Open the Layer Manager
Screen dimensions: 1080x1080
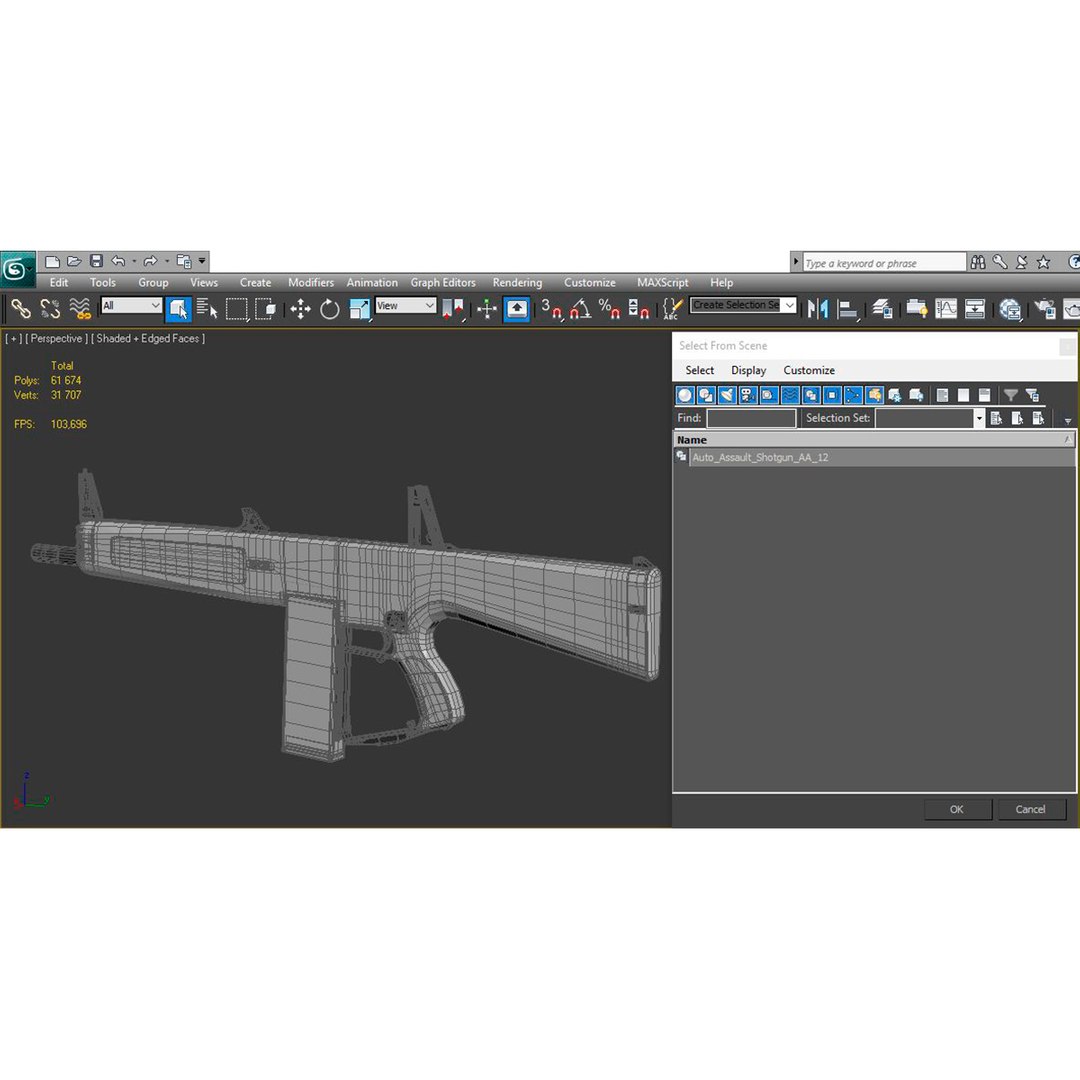[x=882, y=309]
